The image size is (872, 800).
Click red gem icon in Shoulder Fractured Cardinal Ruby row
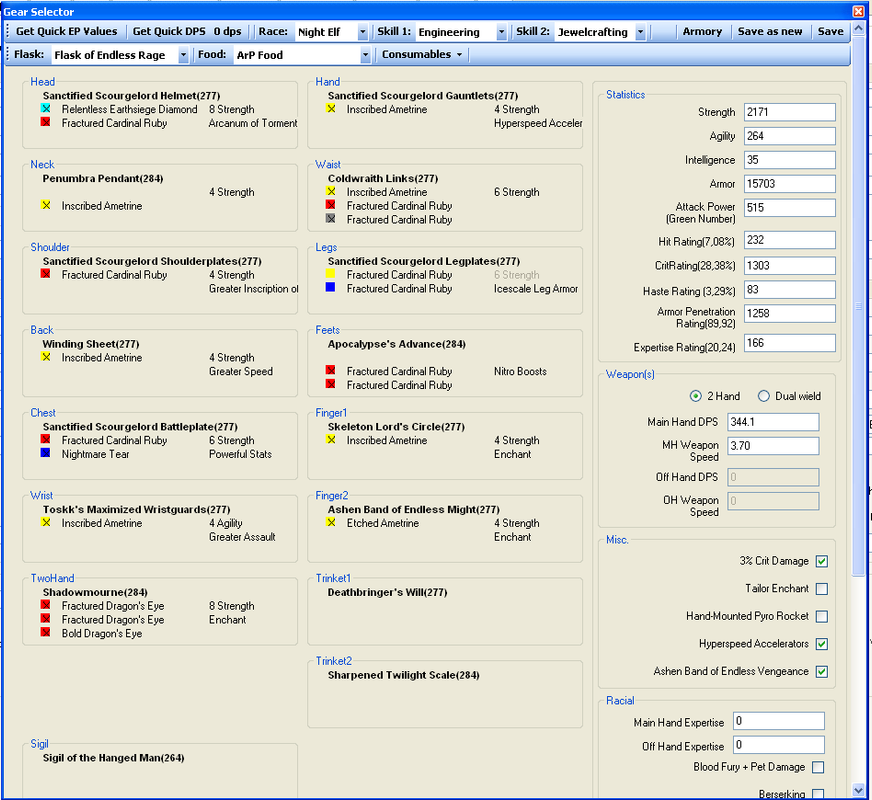click(x=46, y=274)
